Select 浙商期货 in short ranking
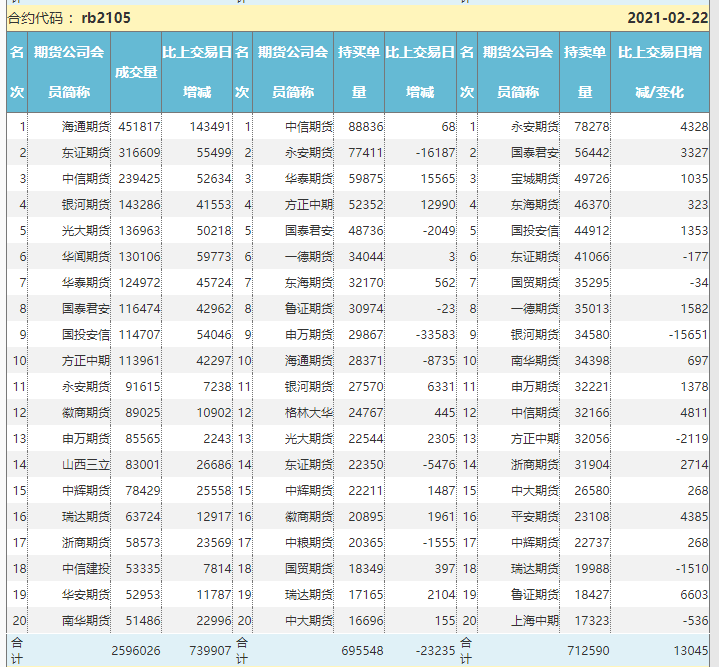 pos(535,465)
